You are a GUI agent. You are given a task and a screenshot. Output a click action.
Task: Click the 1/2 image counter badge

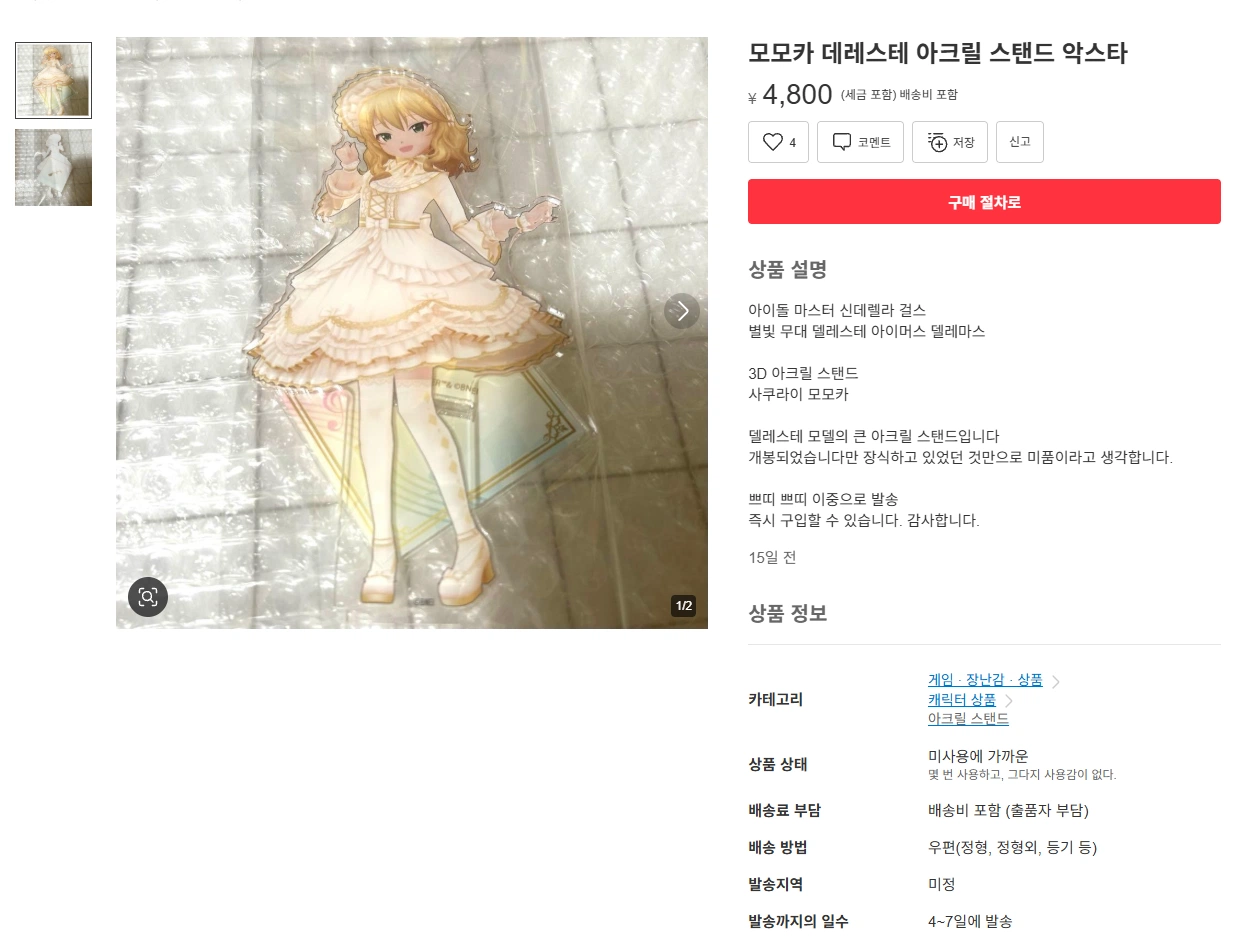684,605
